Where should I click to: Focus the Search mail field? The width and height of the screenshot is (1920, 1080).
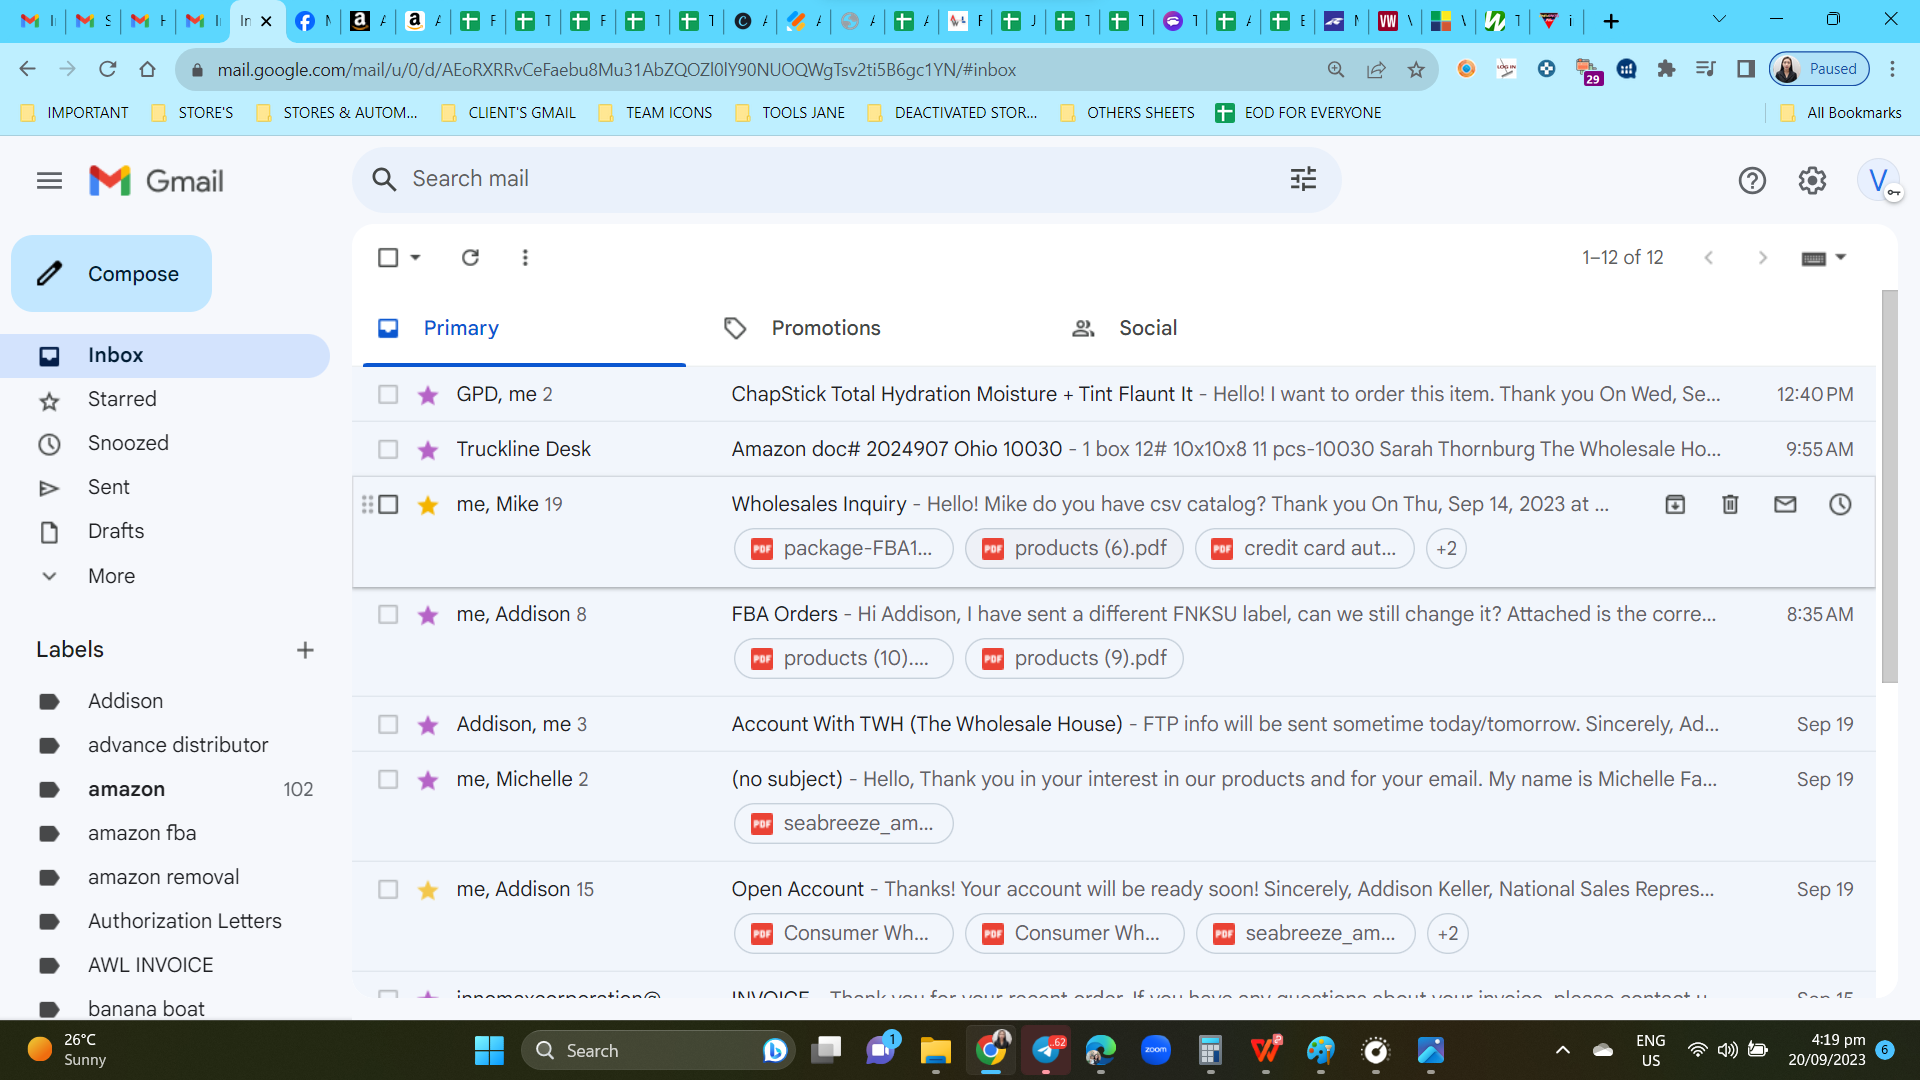[846, 179]
